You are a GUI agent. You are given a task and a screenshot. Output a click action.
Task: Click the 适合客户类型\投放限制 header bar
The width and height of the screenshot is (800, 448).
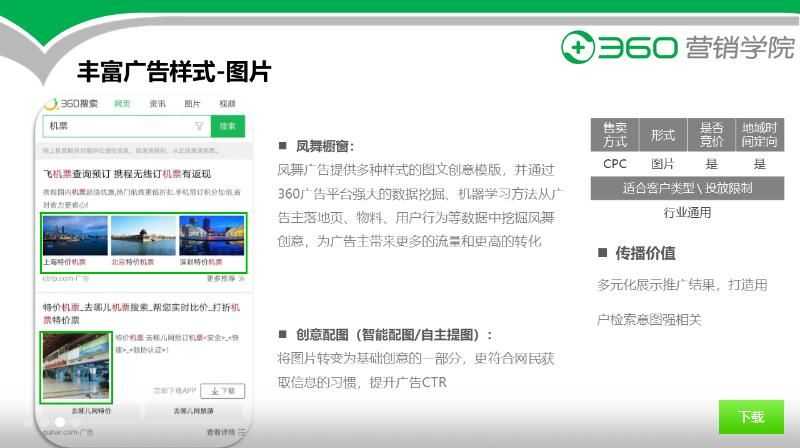[x=687, y=188]
